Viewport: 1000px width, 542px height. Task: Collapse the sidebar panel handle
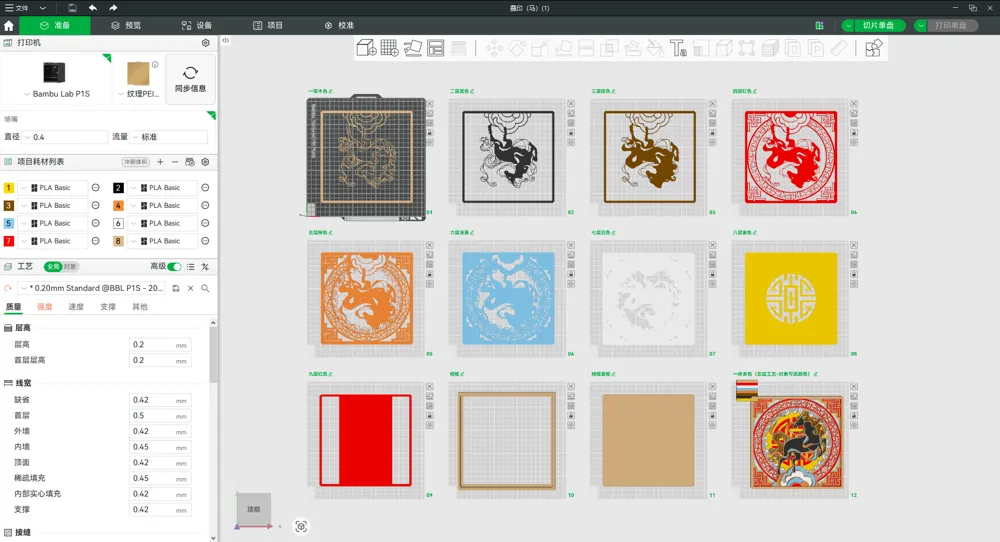[x=226, y=40]
